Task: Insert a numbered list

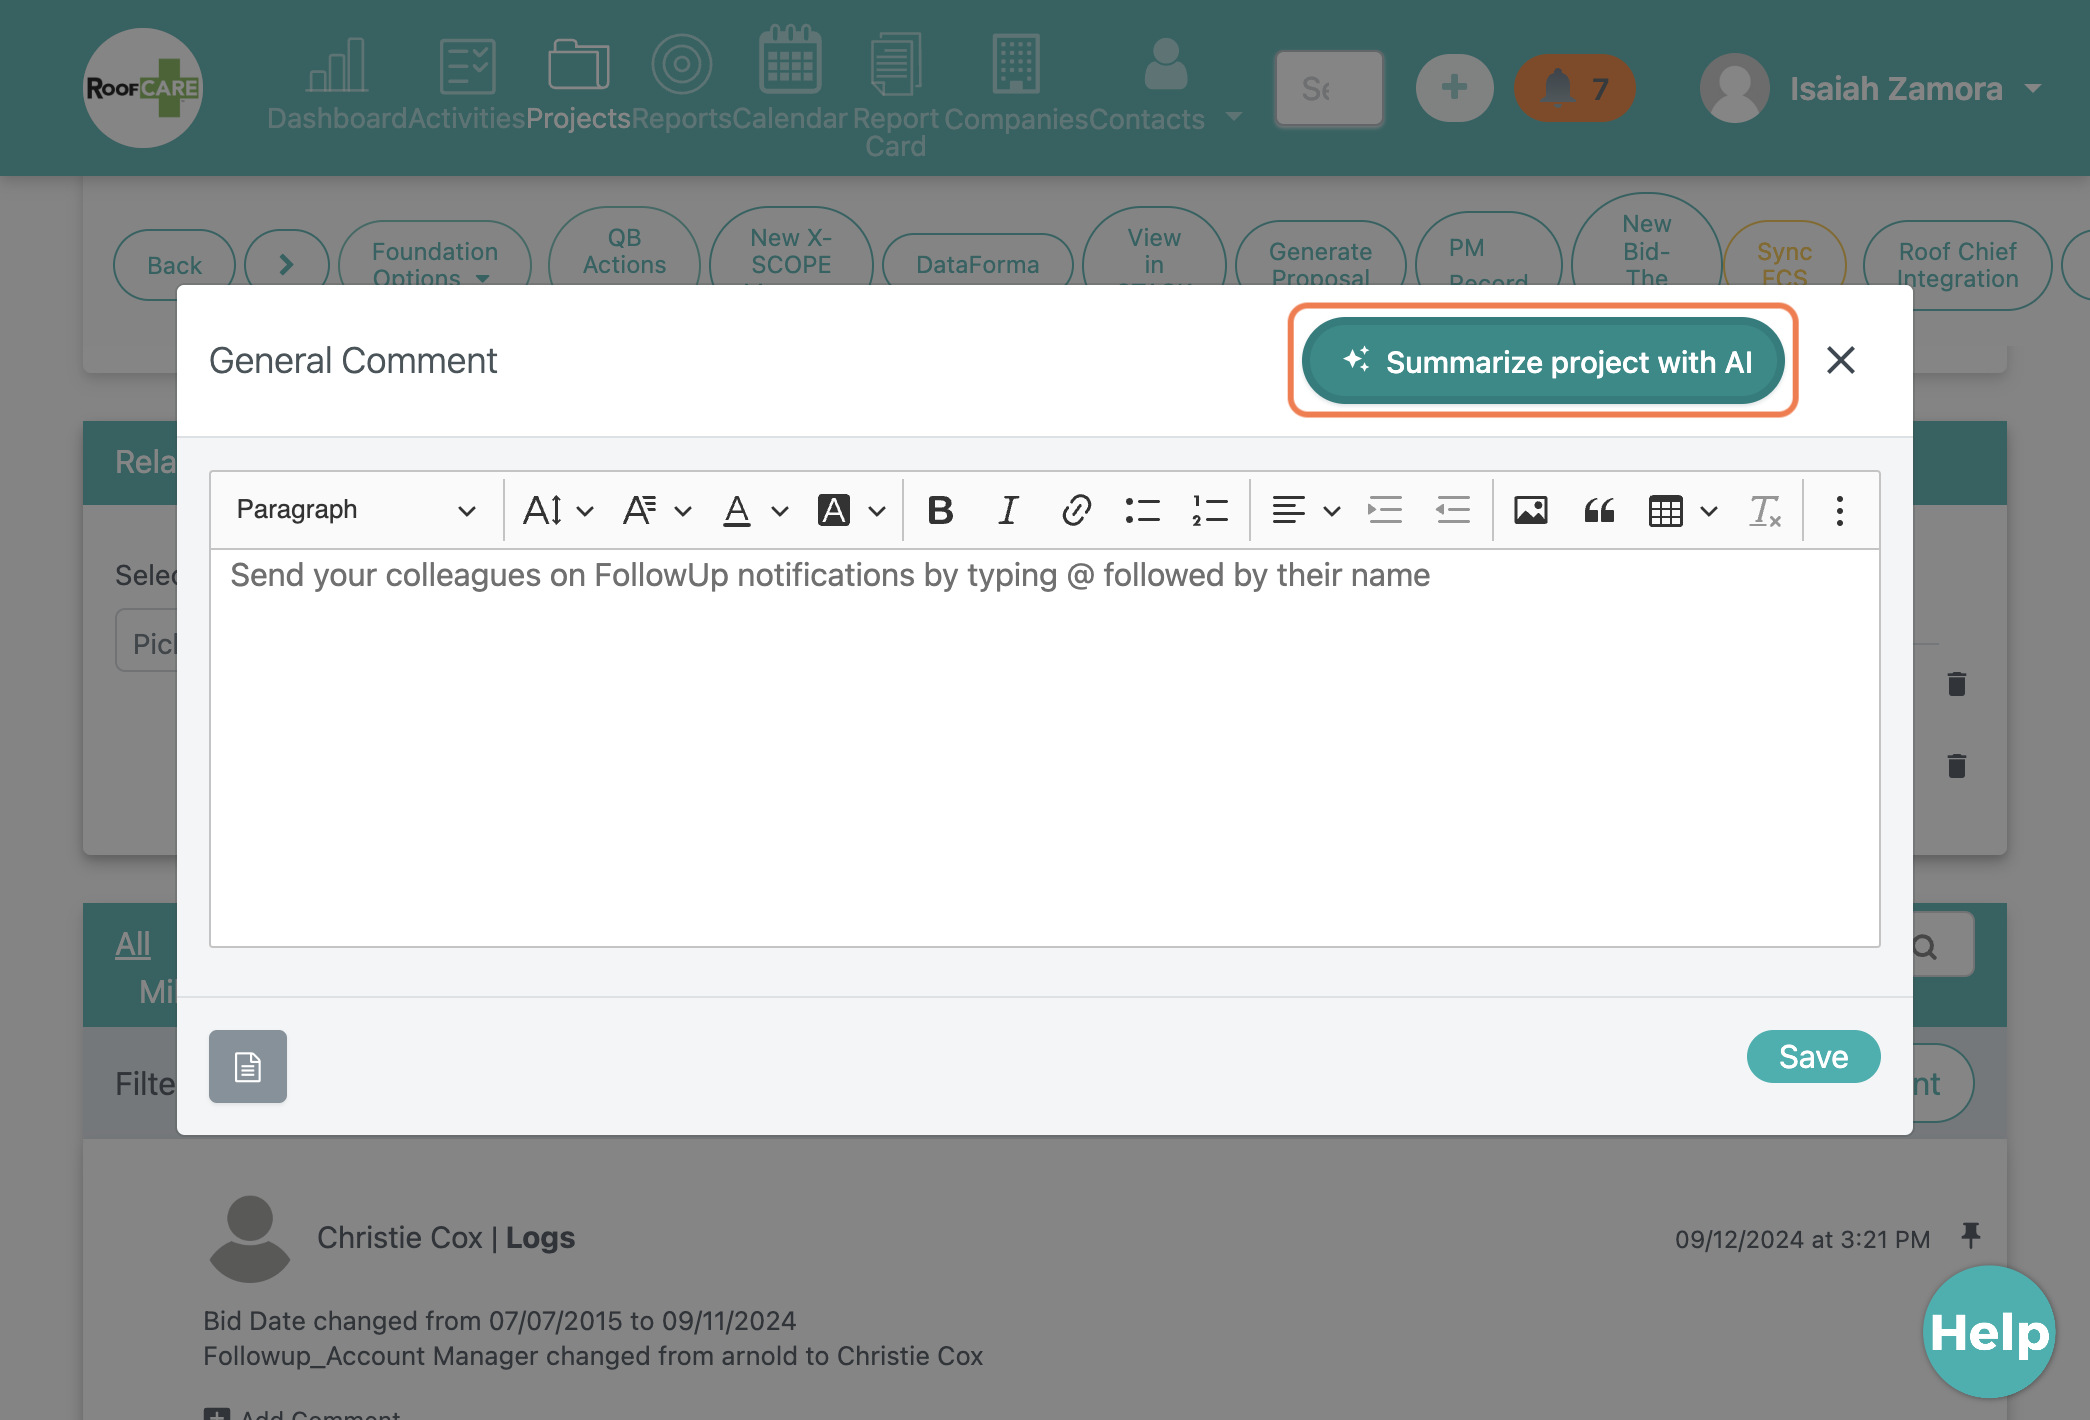Action: coord(1210,510)
